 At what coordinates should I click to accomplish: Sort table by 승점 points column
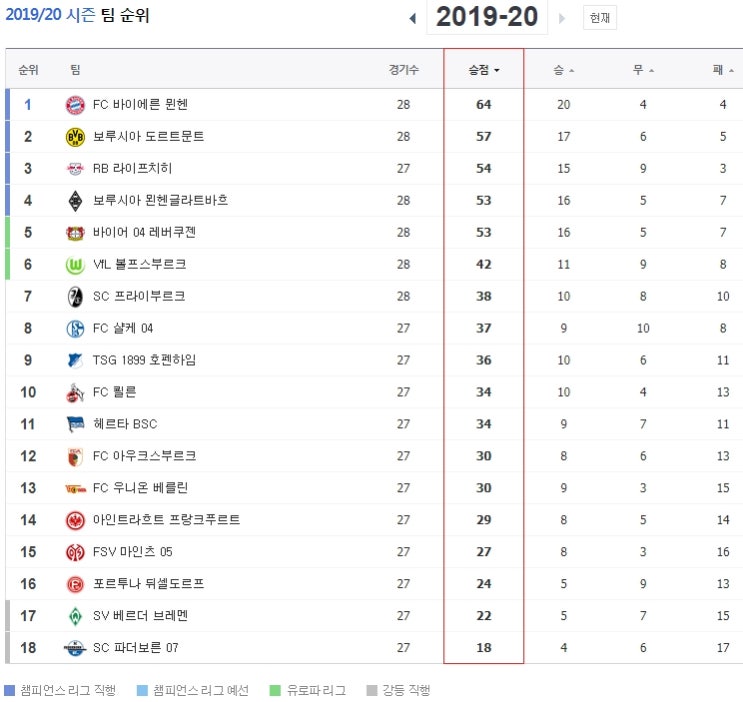[483, 70]
